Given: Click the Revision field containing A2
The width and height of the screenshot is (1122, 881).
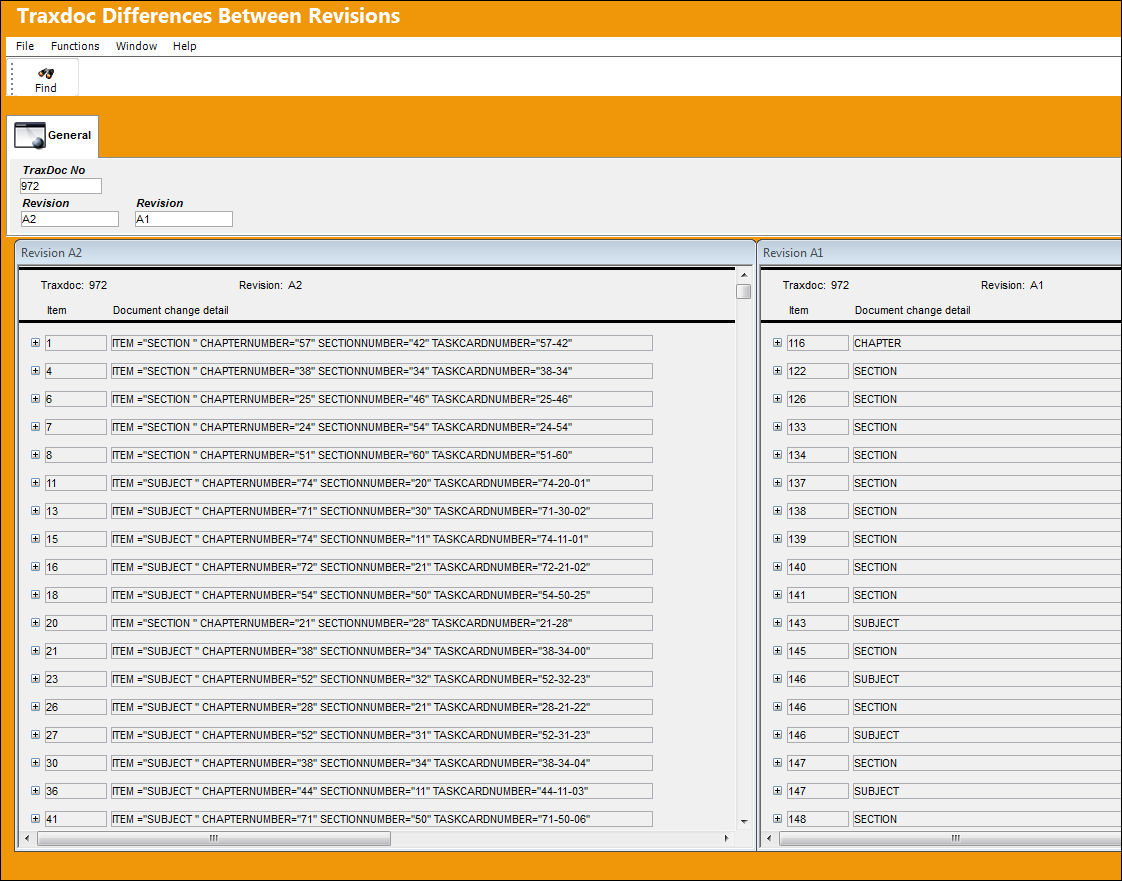Looking at the screenshot, I should pyautogui.click(x=69, y=219).
